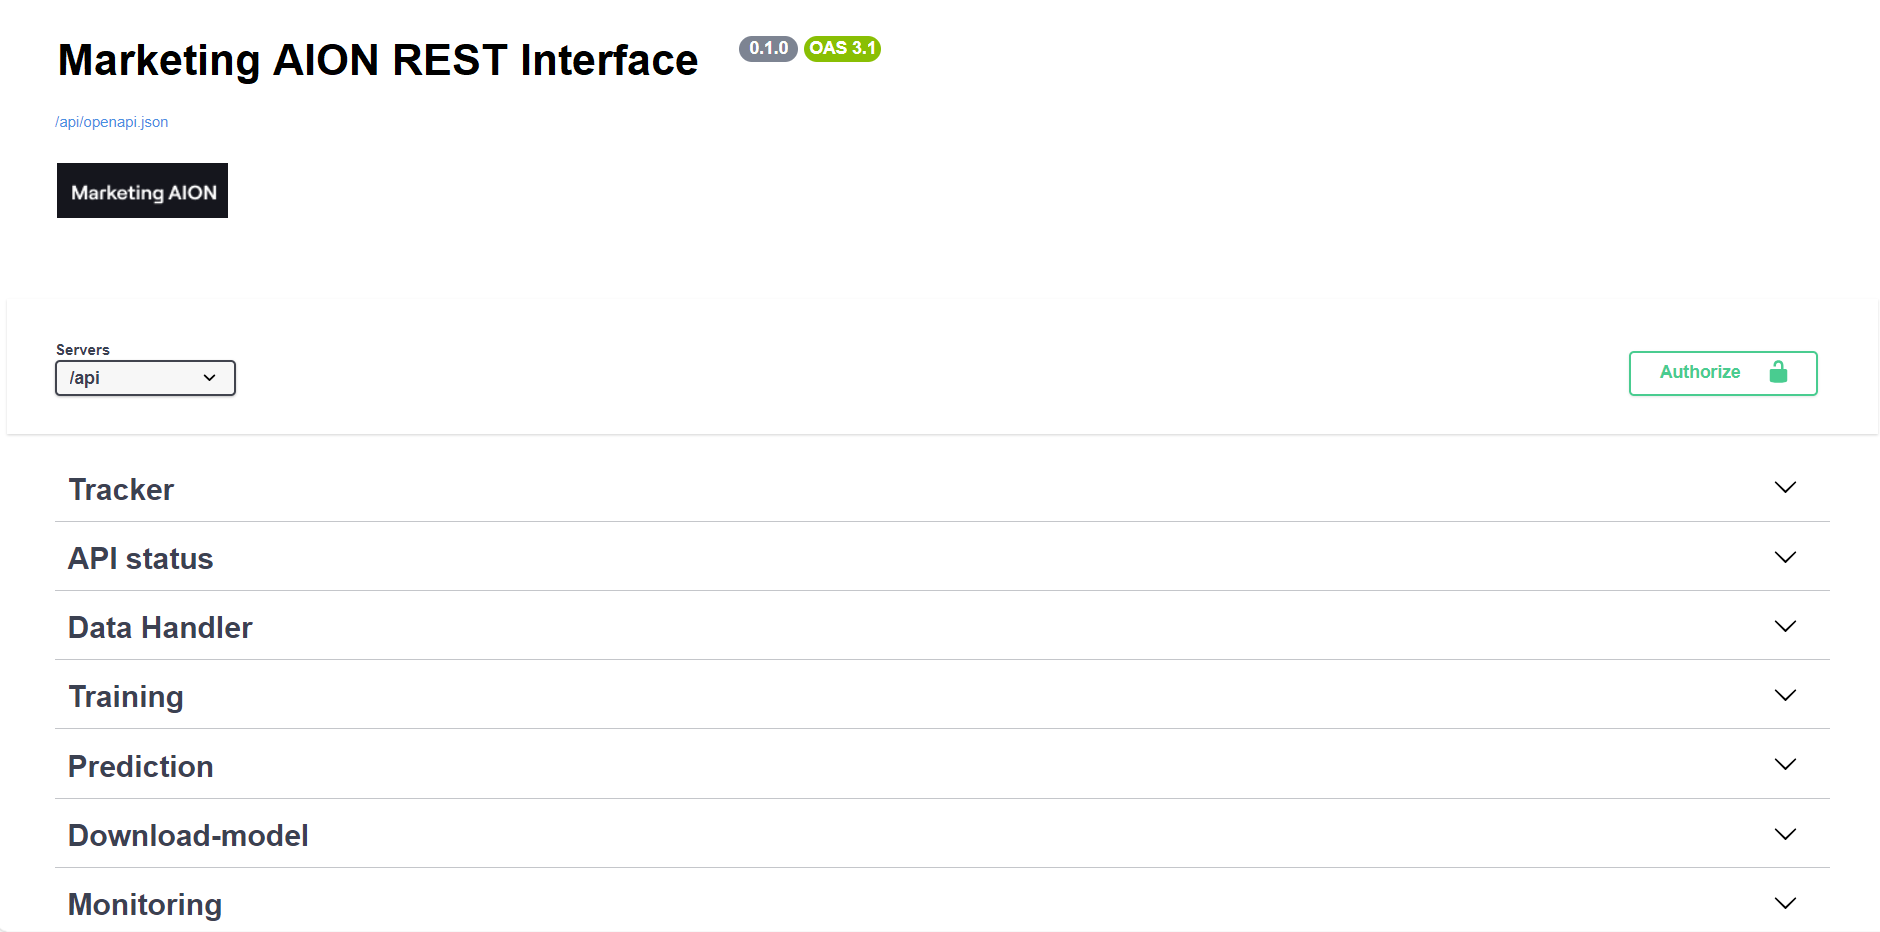
Task: Click the Authorize button label
Action: click(1699, 372)
